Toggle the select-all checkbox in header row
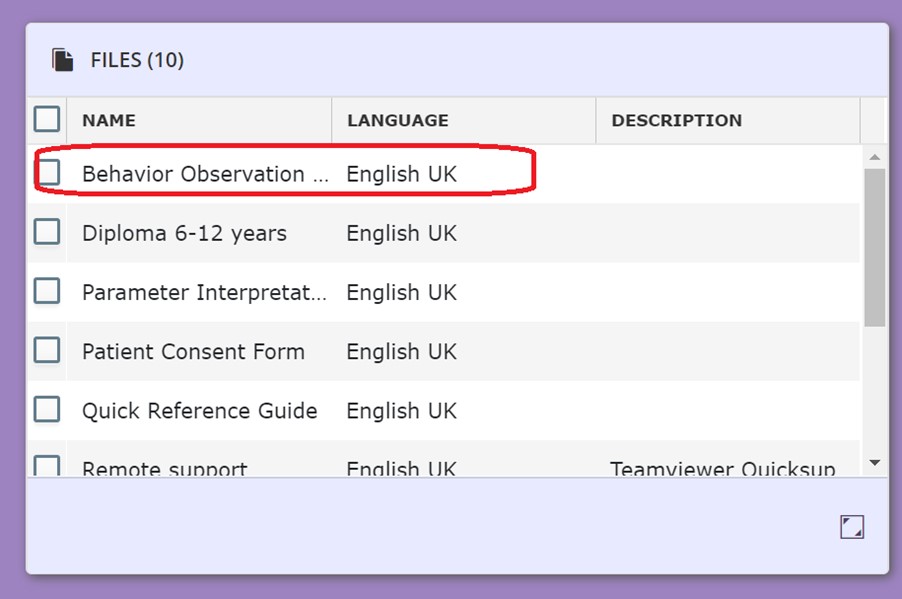 (x=47, y=120)
